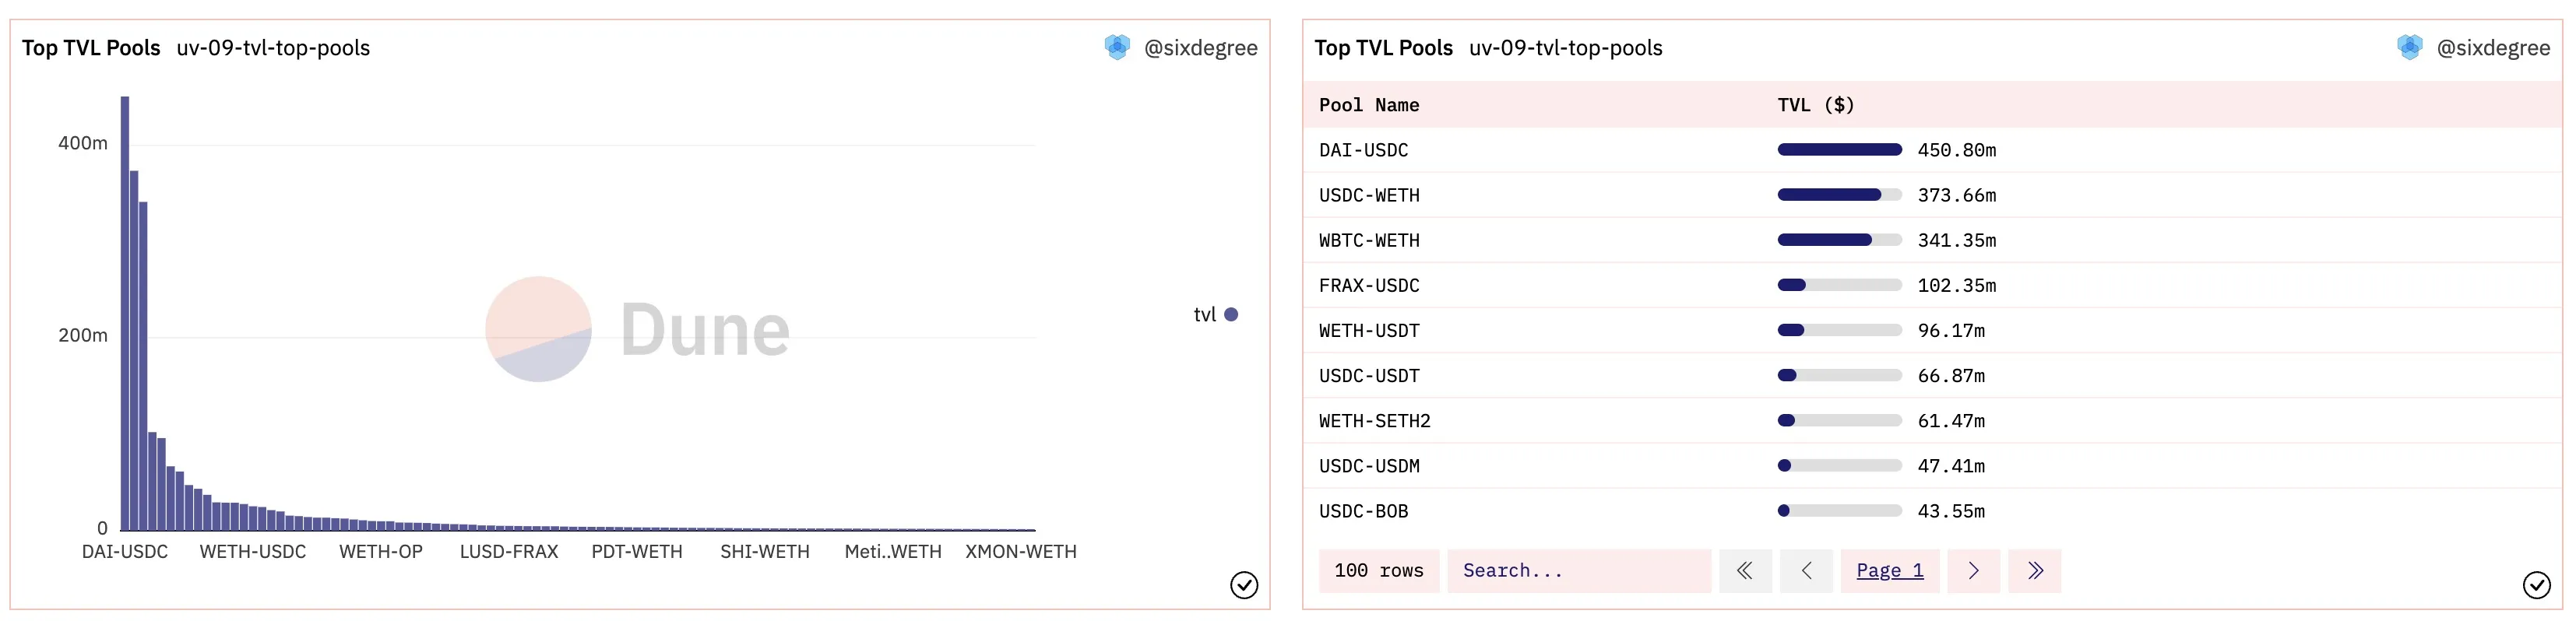Click the sixdegree avatar icon on chart panel

click(1116, 47)
